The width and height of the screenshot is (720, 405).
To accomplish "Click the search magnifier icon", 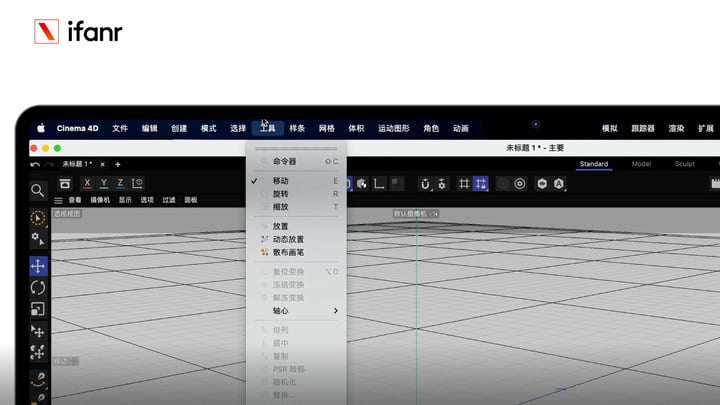I will point(38,190).
